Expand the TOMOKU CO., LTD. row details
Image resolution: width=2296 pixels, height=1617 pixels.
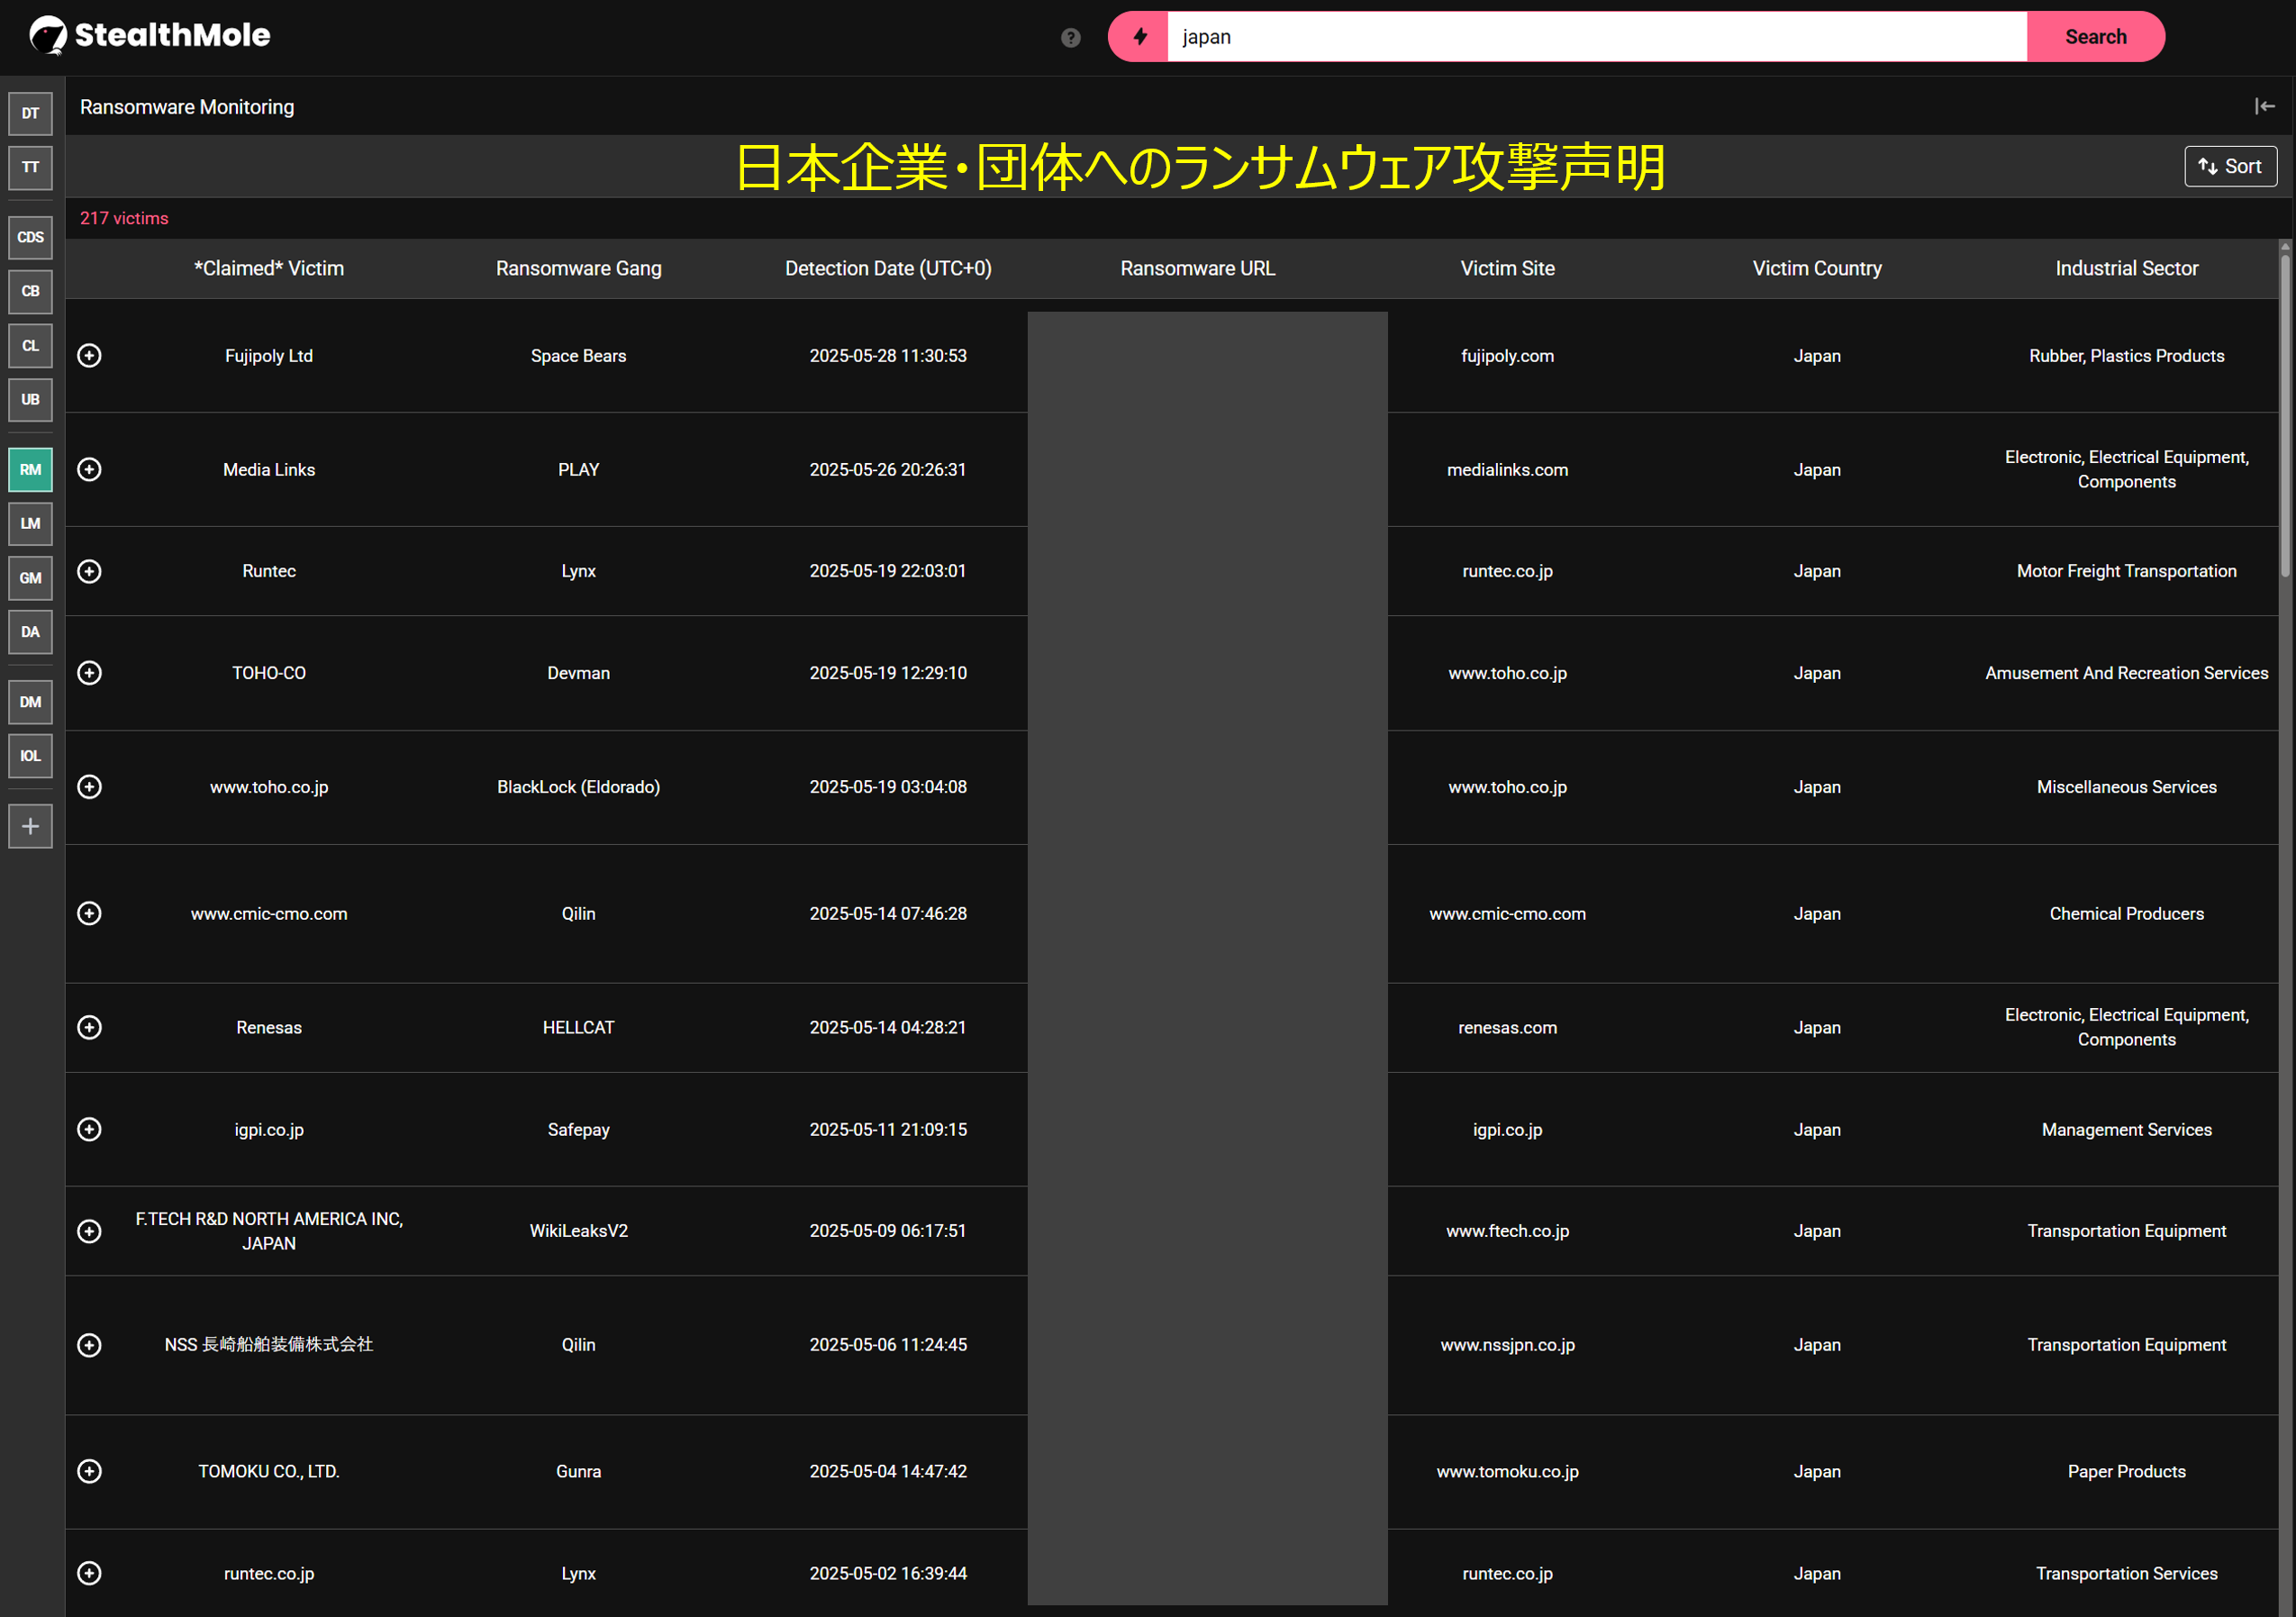(89, 1471)
